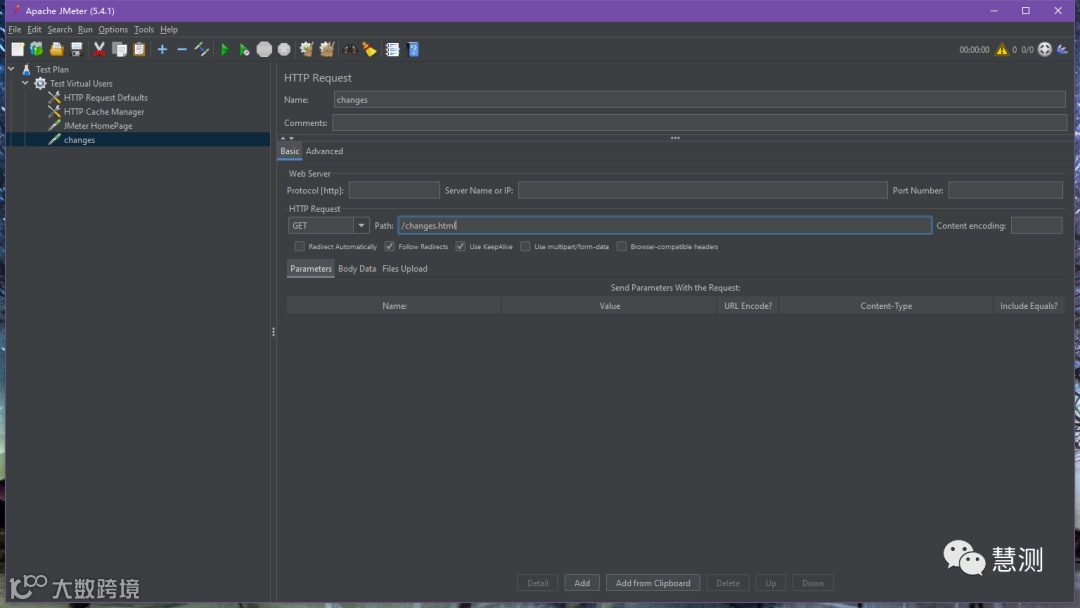1080x608 pixels.
Task: Click the Toggle enable/disable icon
Action: (202, 50)
